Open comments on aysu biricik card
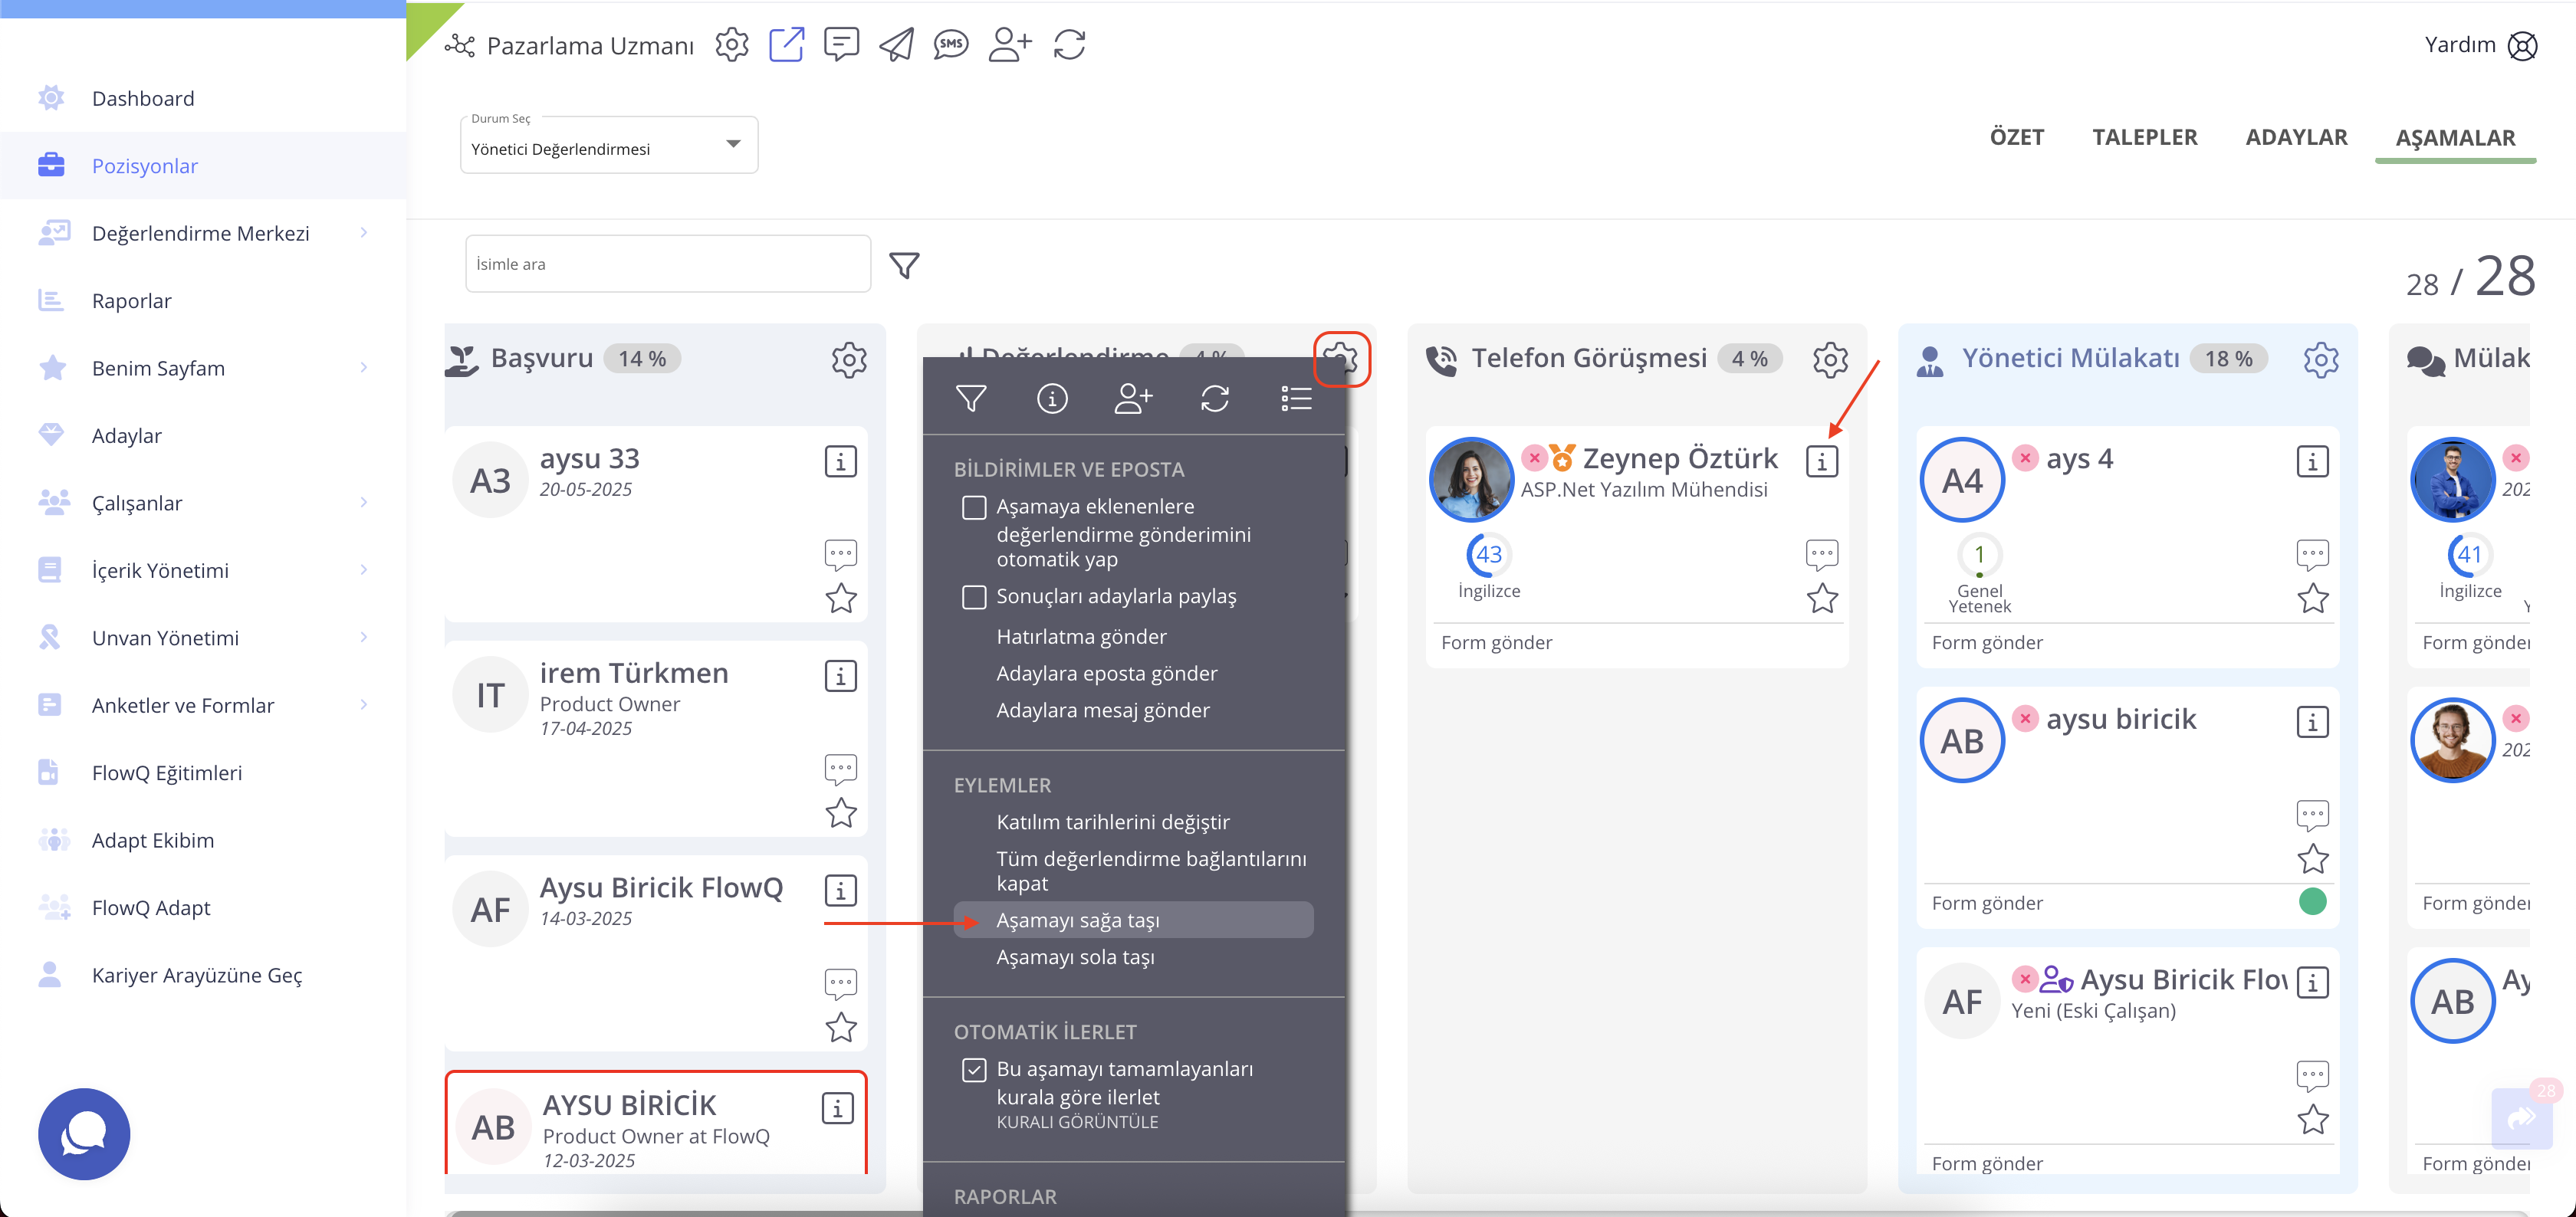Screen dimensions: 2576x1217 2312,816
